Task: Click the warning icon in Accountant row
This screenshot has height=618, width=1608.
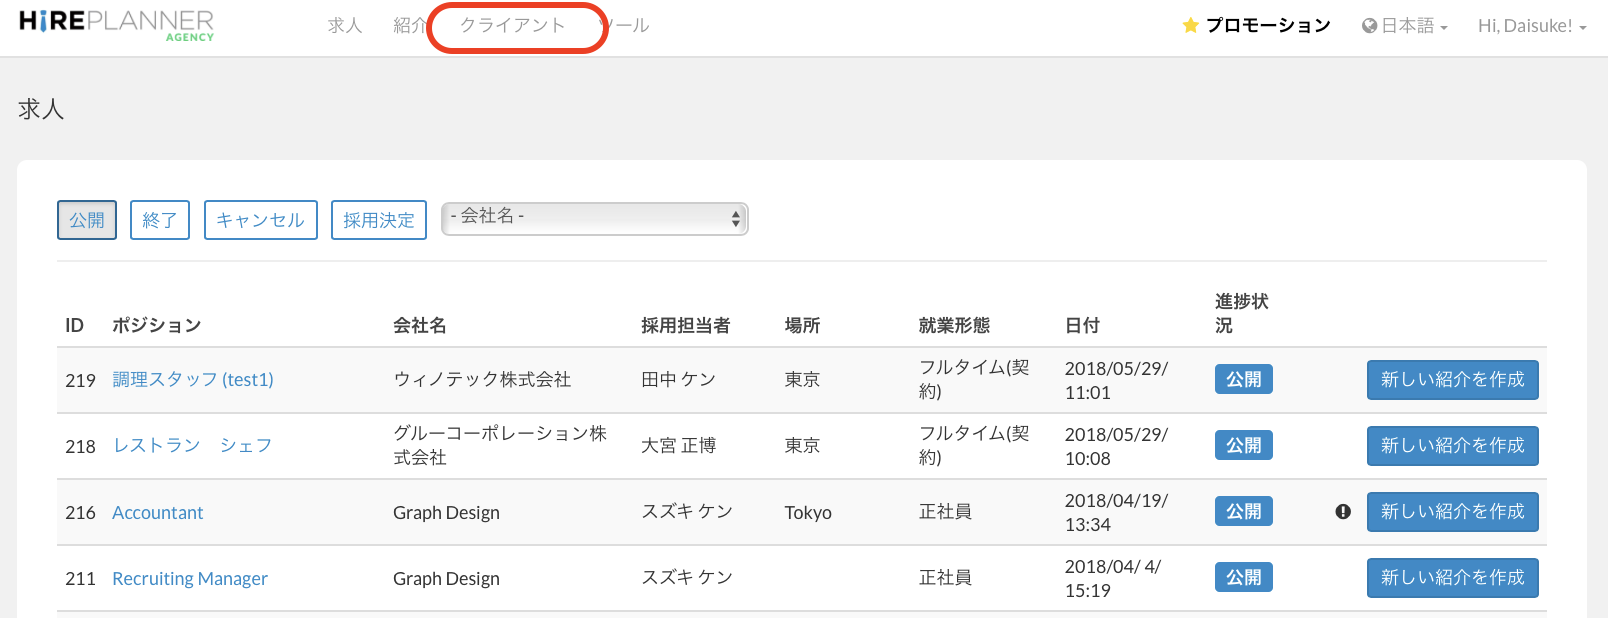Action: click(1343, 512)
